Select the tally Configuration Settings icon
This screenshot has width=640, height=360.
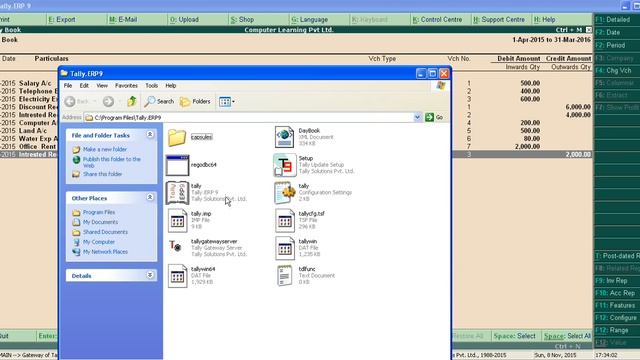[x=285, y=193]
